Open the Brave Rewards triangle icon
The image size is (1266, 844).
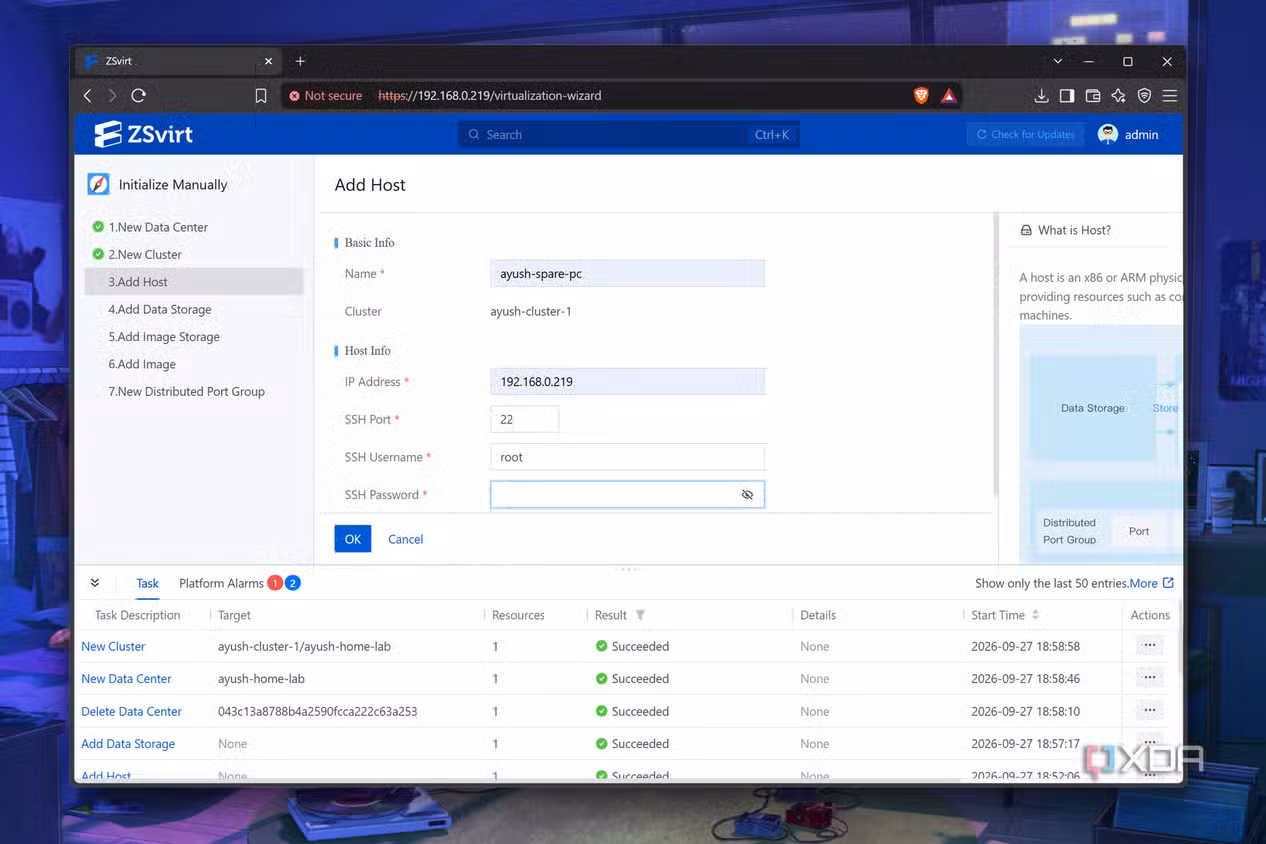(949, 96)
